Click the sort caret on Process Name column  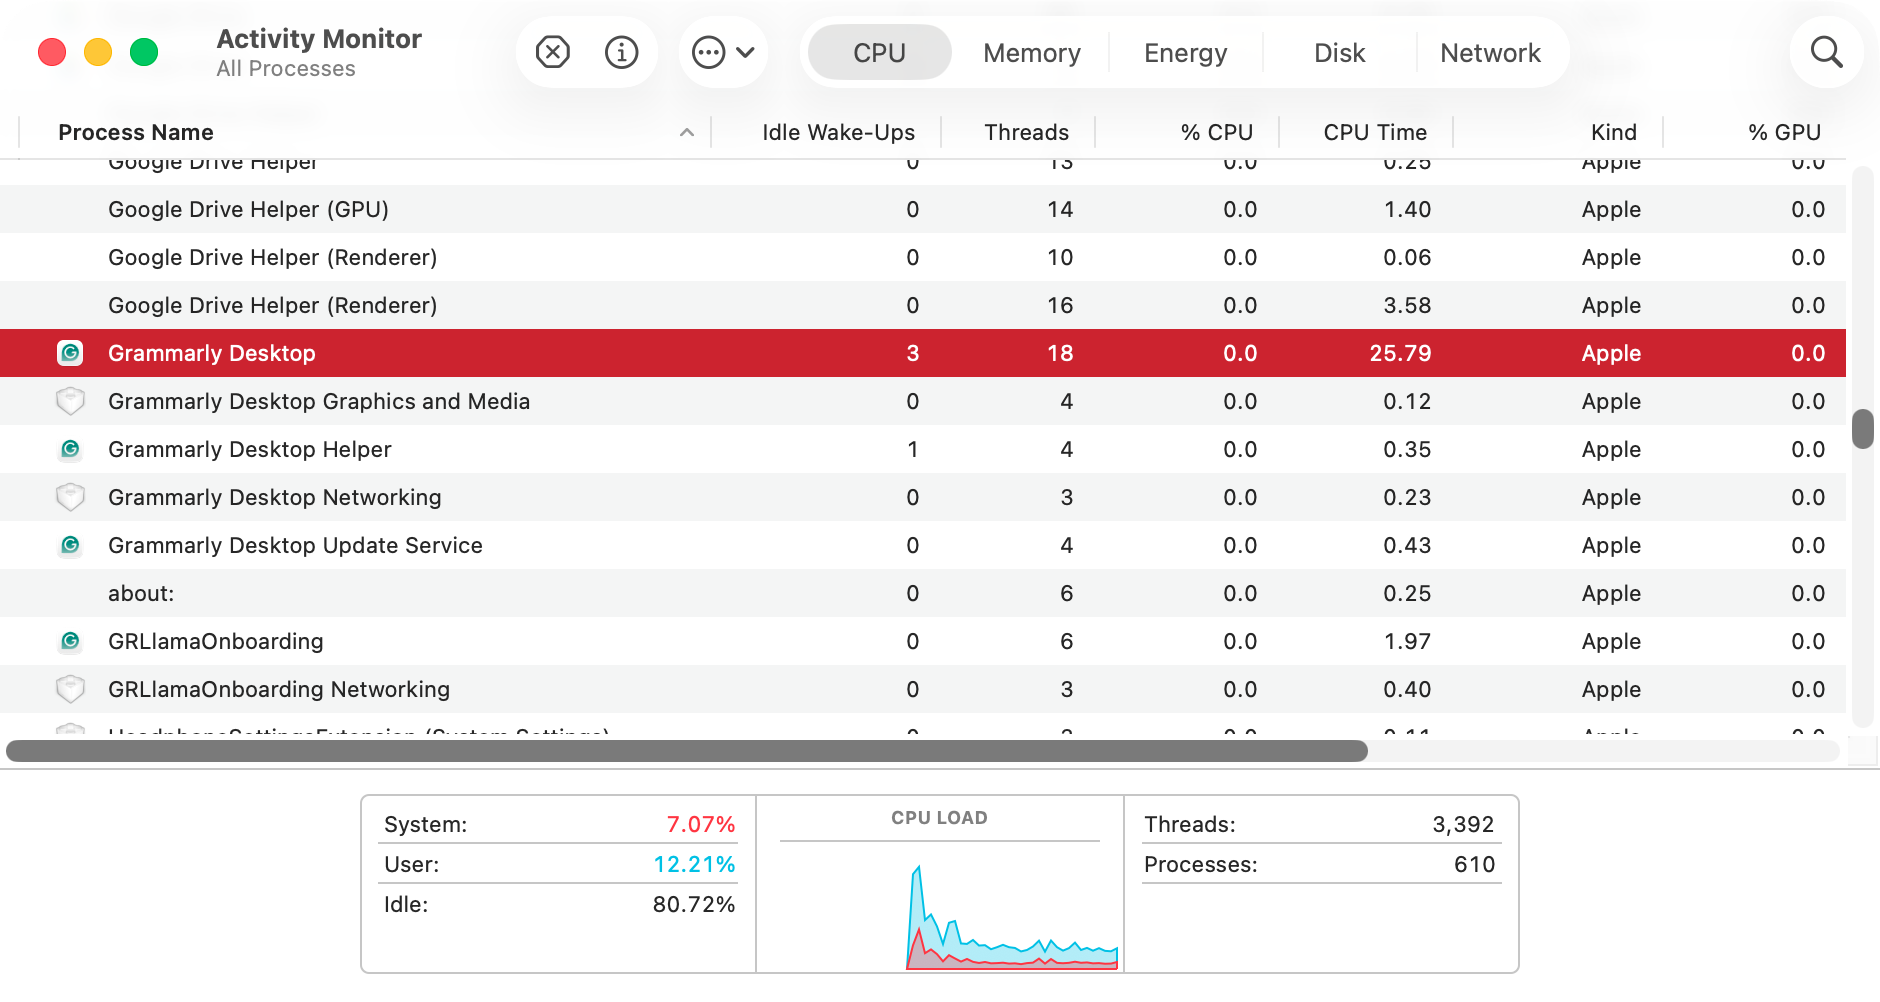[x=686, y=131]
